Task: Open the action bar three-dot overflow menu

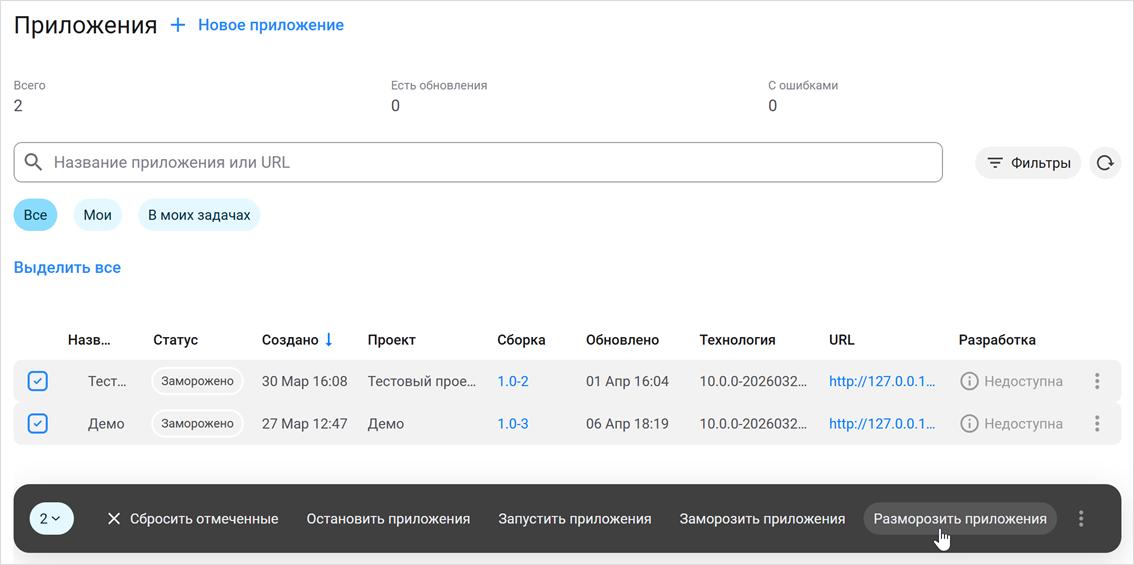Action: (1081, 519)
